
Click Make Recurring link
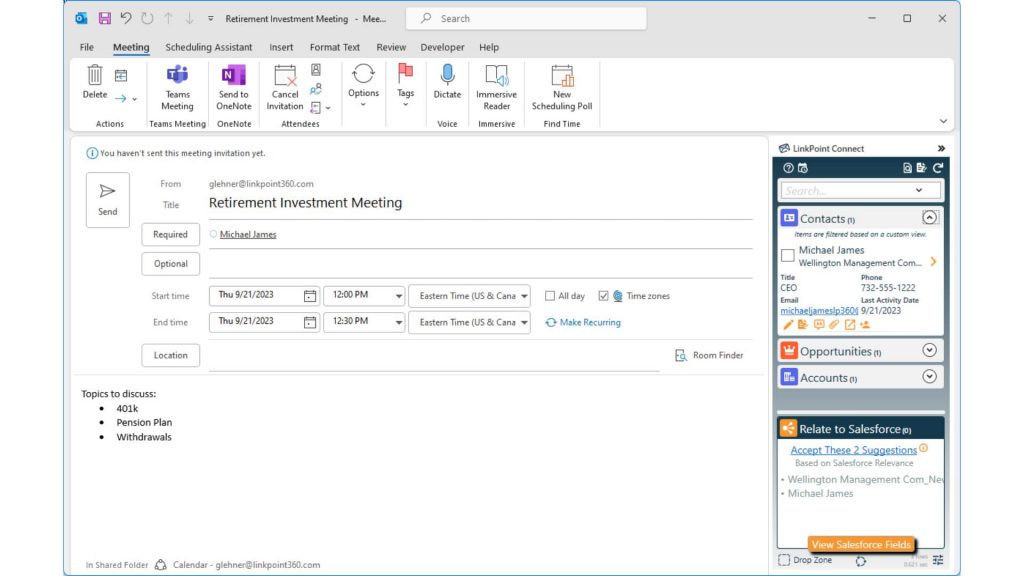click(x=583, y=322)
